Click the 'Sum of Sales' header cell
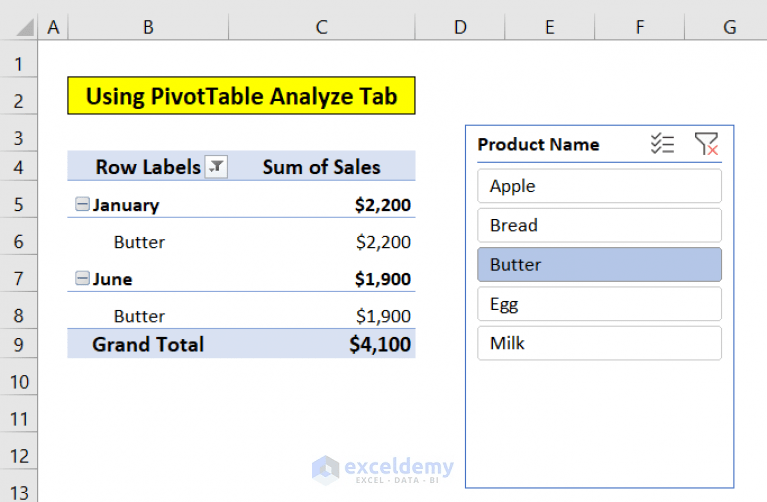 click(321, 167)
